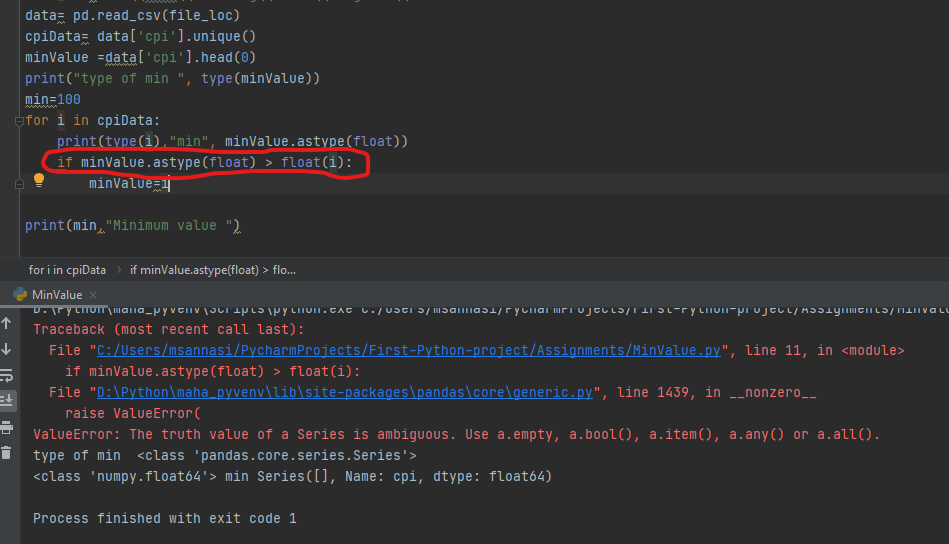Click the numpy.float64 min Series output line
949x544 pixels.
click(x=292, y=476)
